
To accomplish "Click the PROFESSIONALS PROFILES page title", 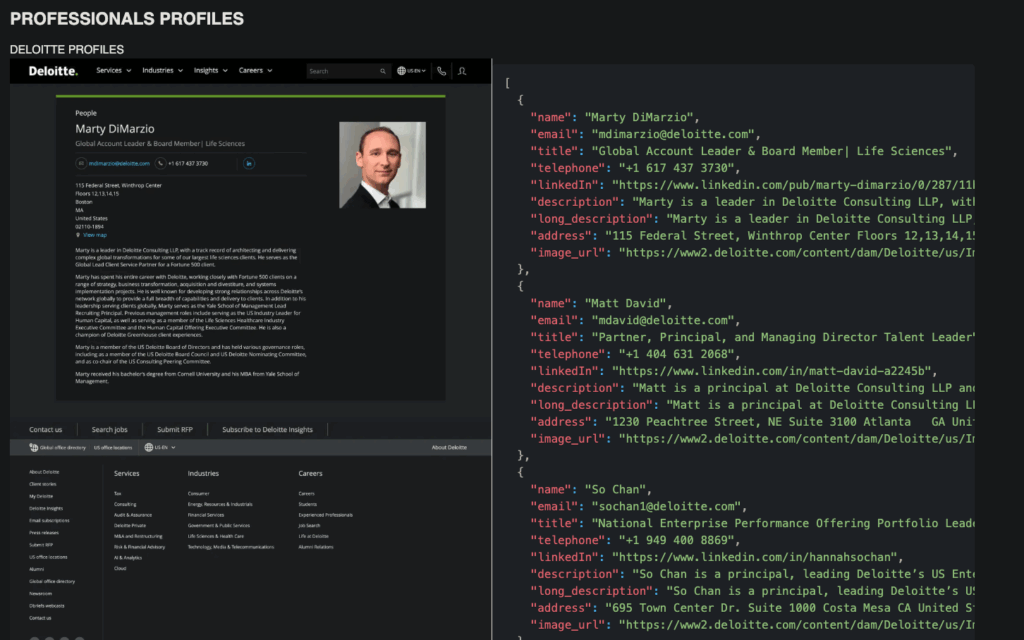I will [x=127, y=18].
